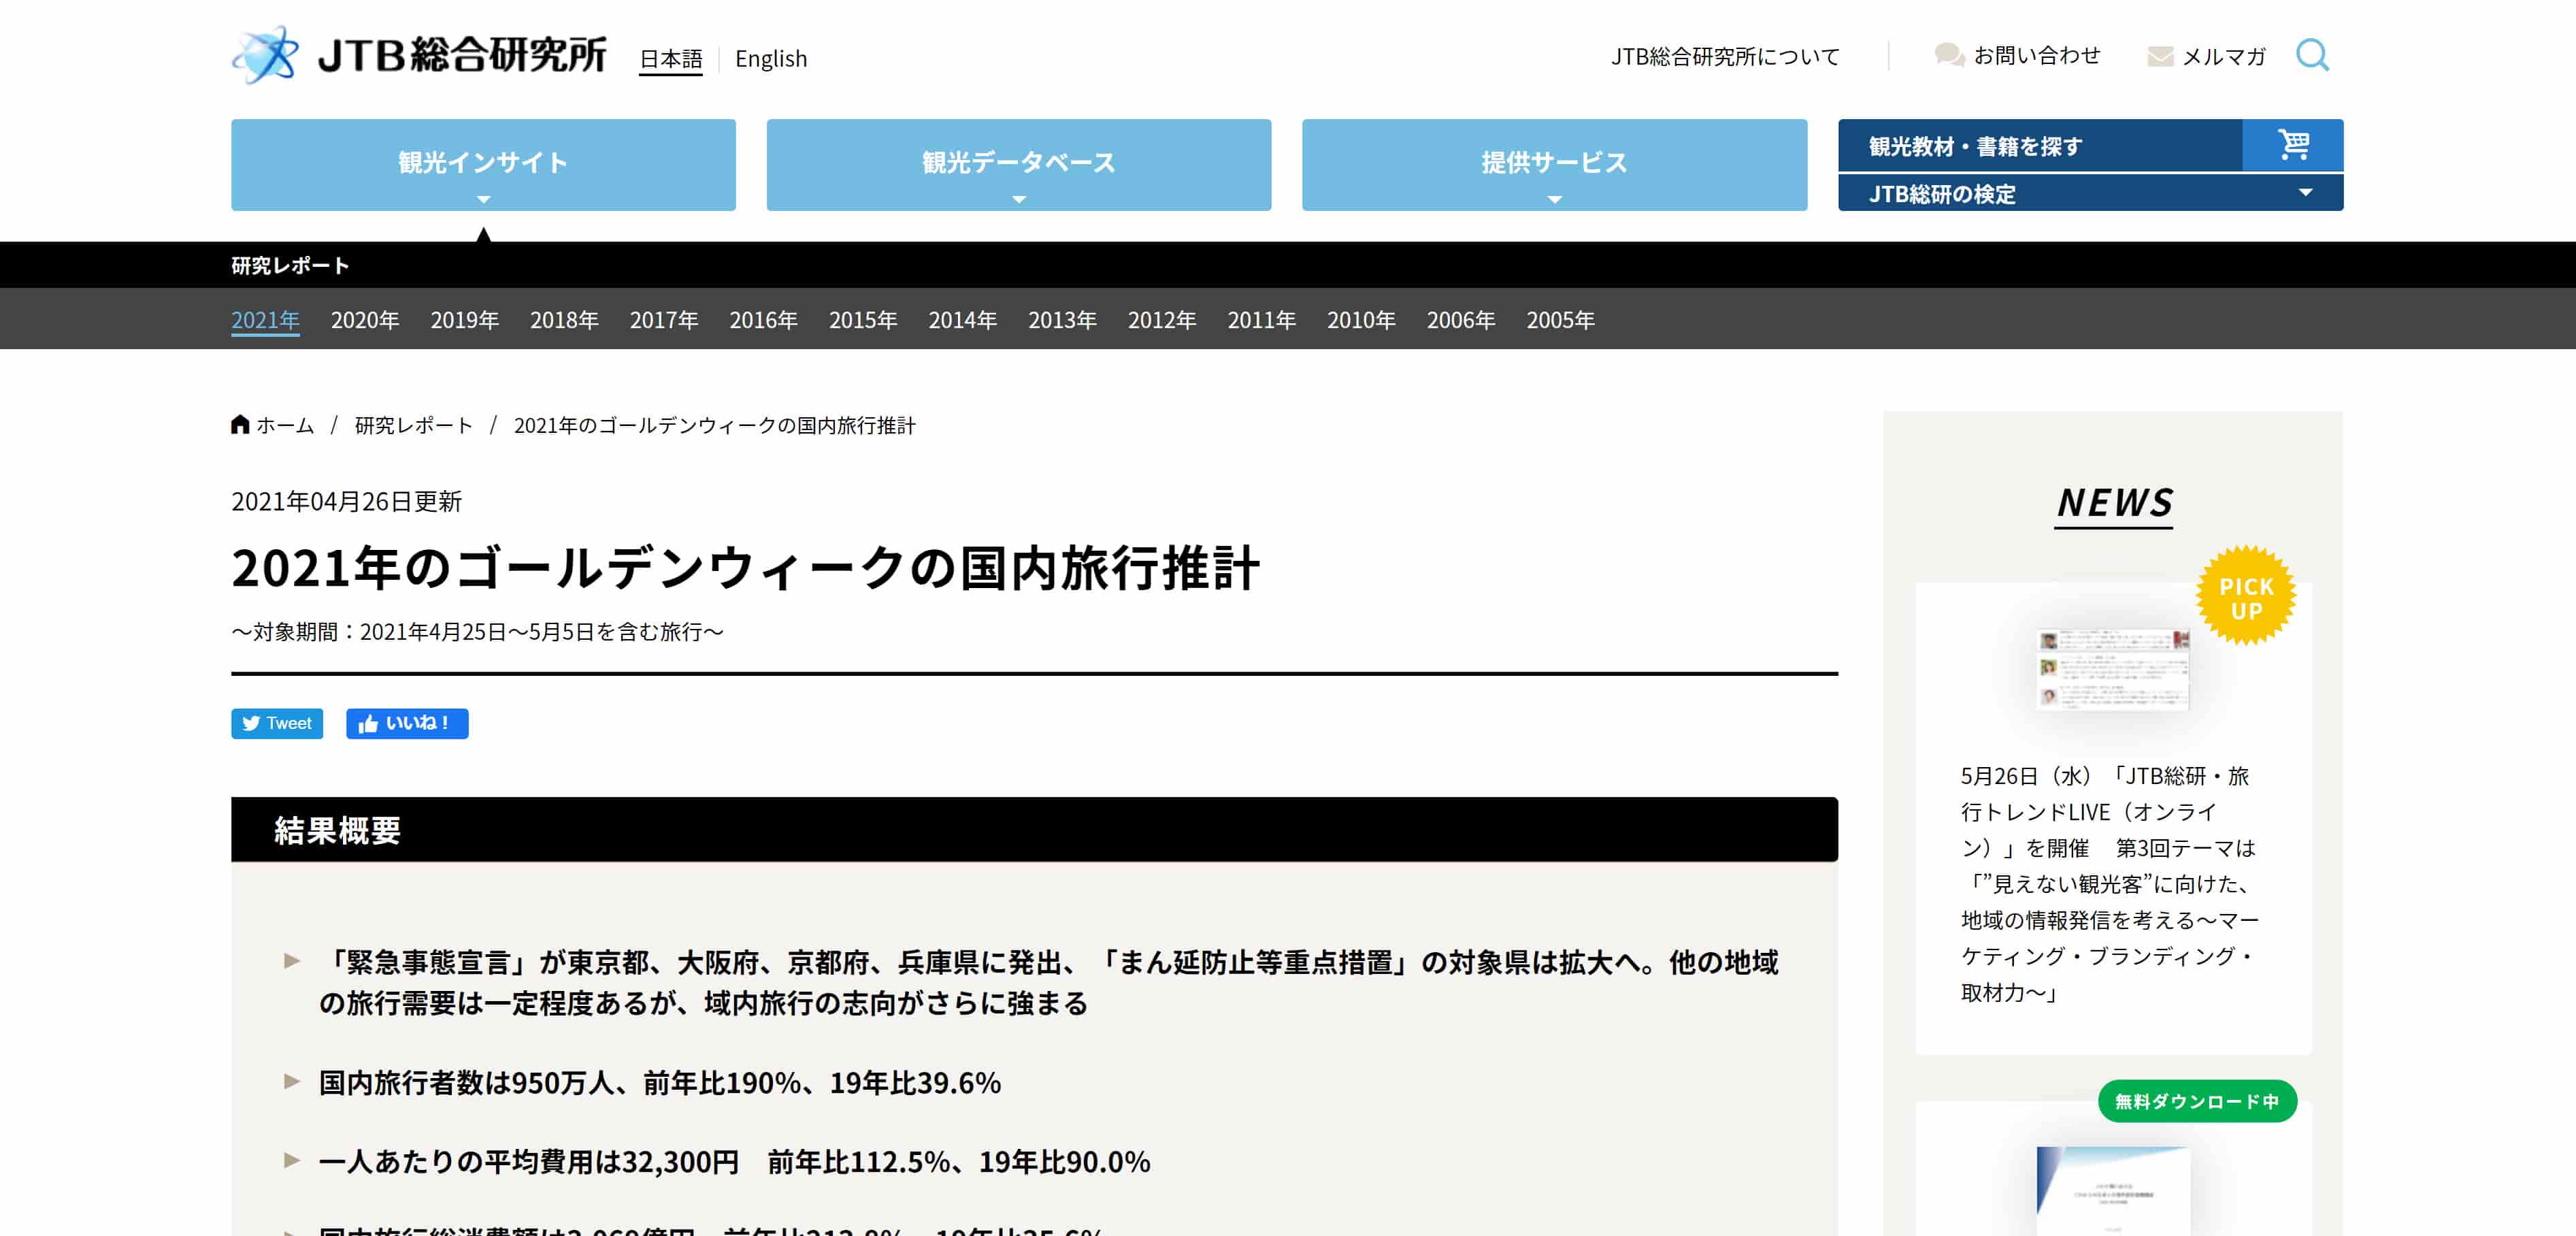Open 研究レポート breadcrumb link
The image size is (2576, 1236).
pyautogui.click(x=413, y=425)
